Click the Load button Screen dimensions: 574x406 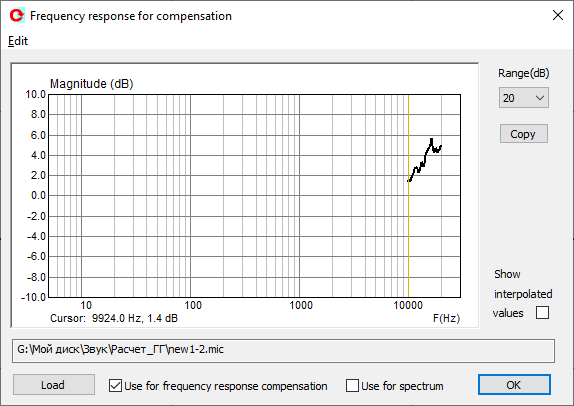coord(54,385)
